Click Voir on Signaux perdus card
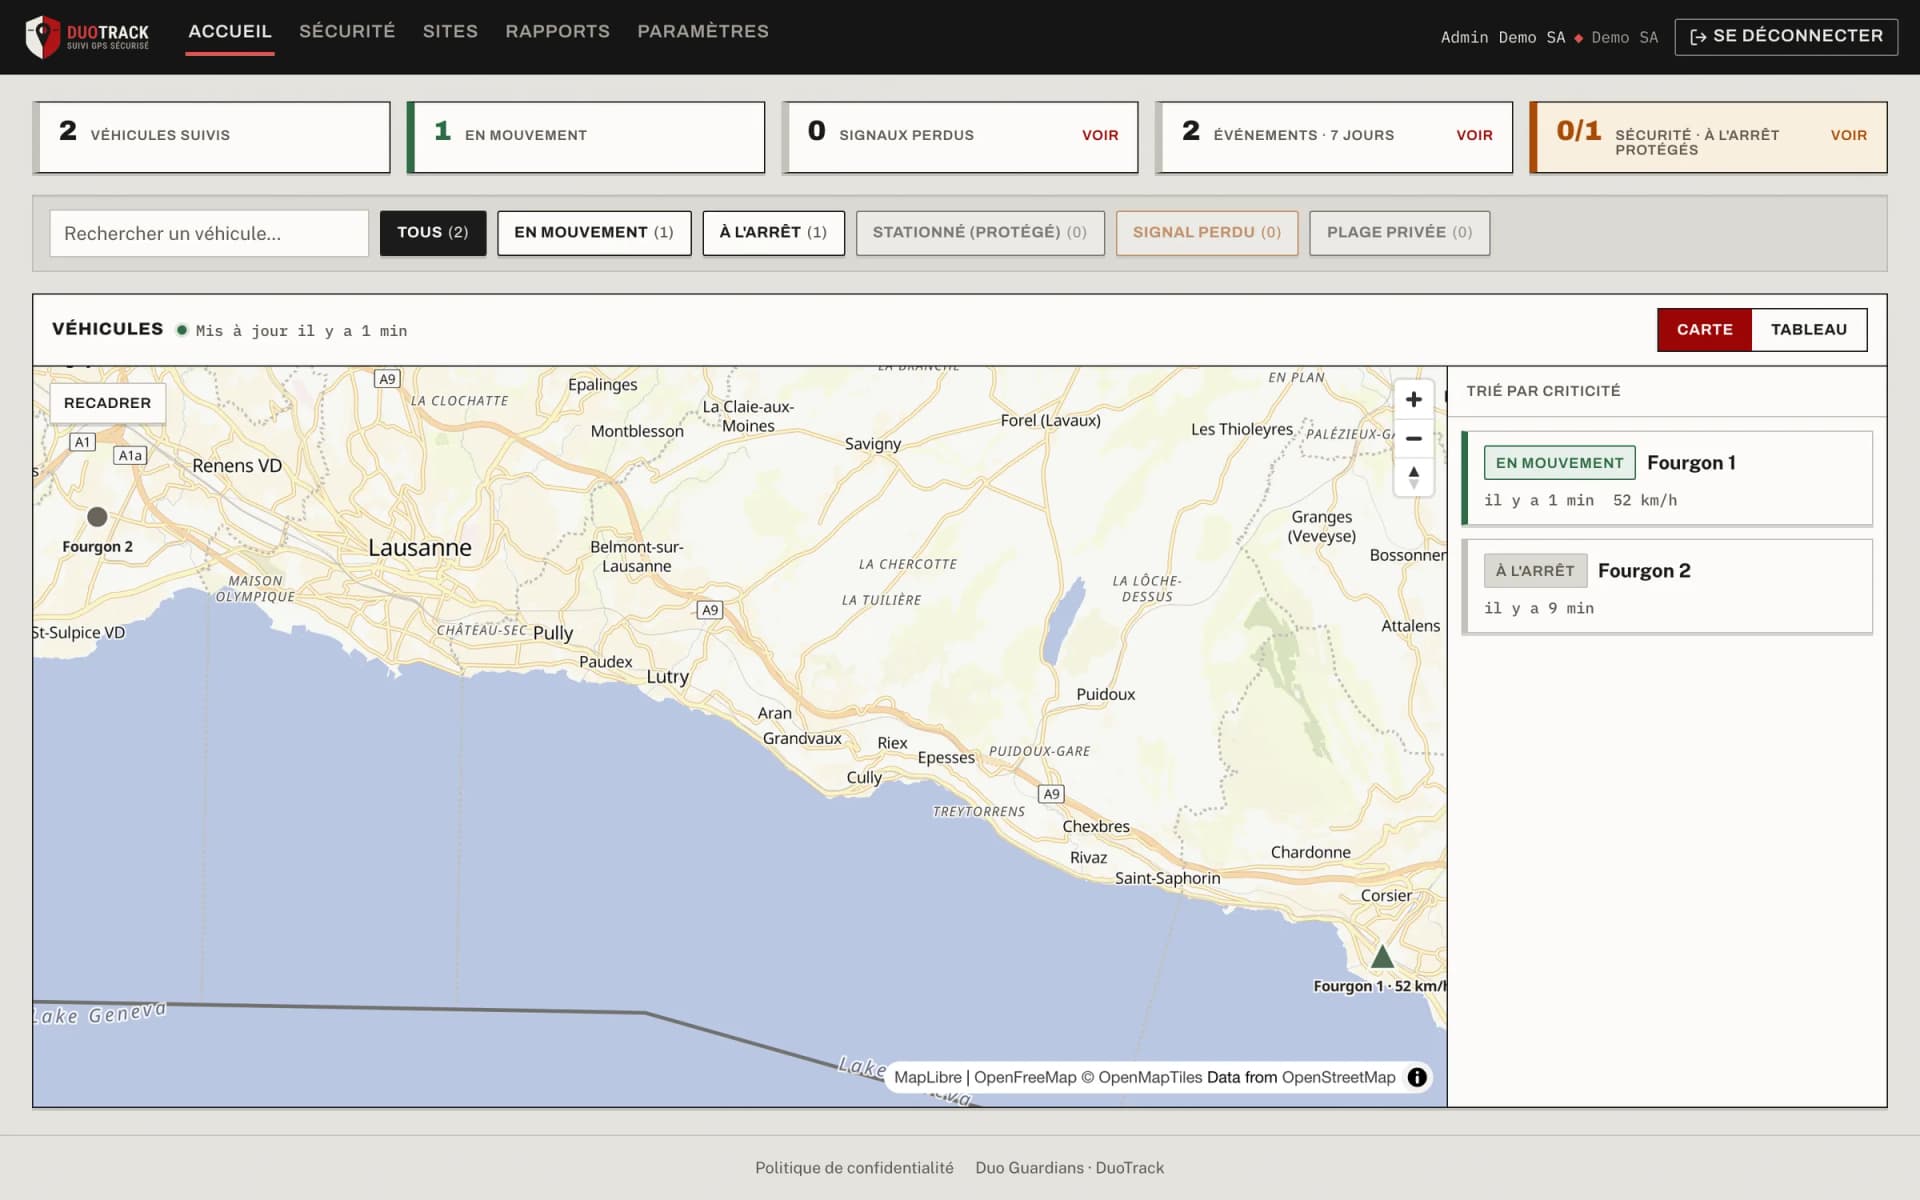This screenshot has width=1920, height=1200. pos(1100,135)
